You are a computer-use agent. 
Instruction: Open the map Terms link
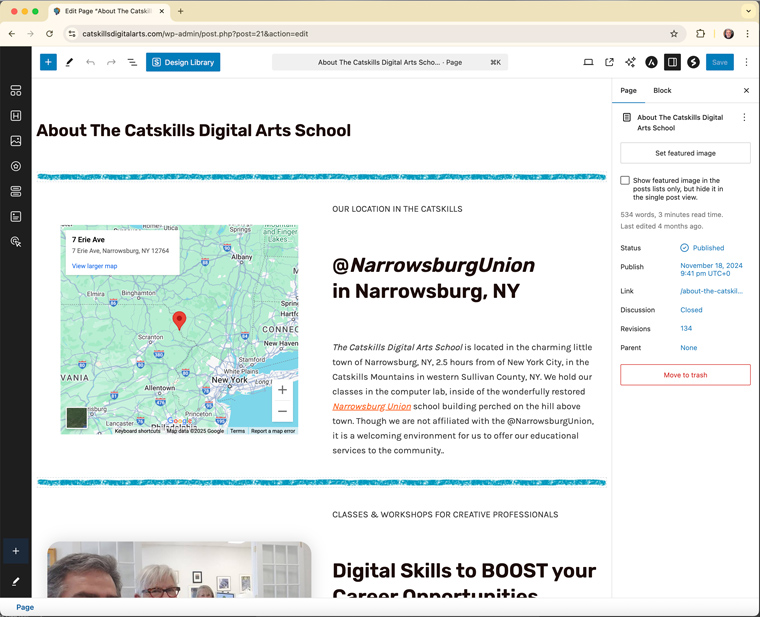[x=238, y=431]
